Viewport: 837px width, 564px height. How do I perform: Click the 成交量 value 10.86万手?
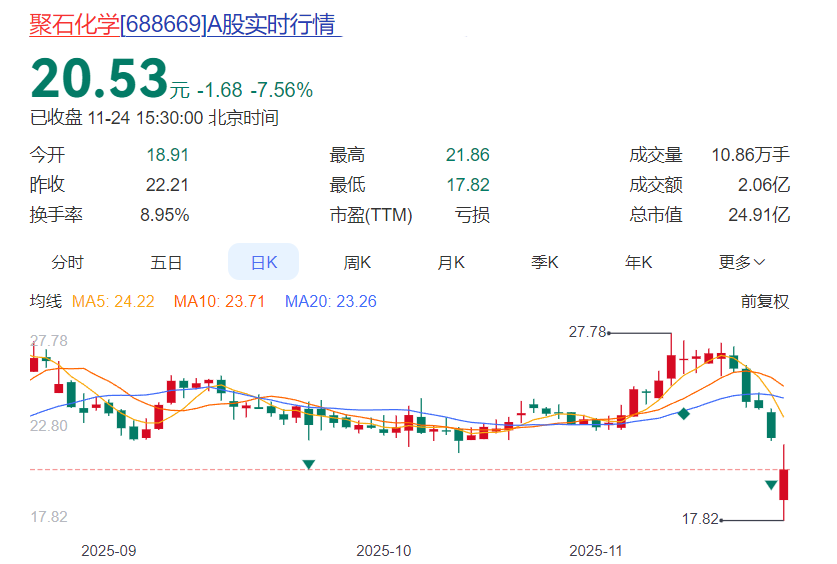tap(750, 155)
